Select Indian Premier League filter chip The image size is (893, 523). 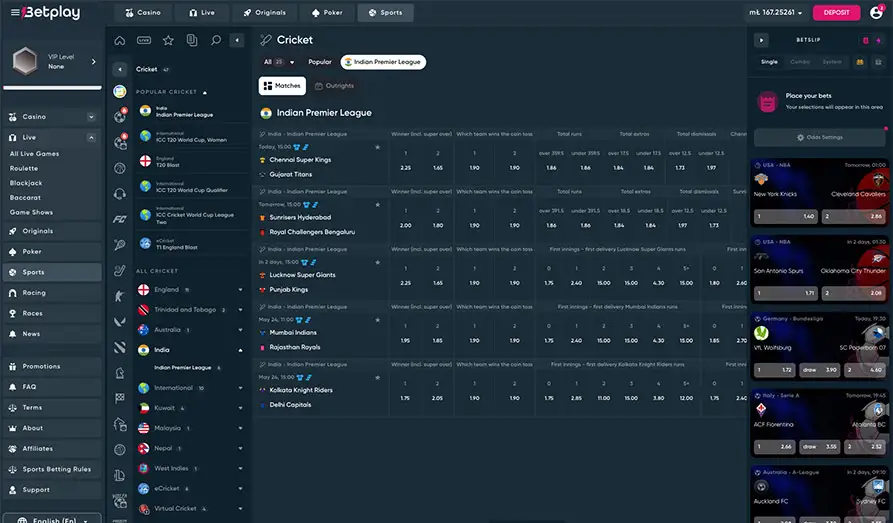383,62
